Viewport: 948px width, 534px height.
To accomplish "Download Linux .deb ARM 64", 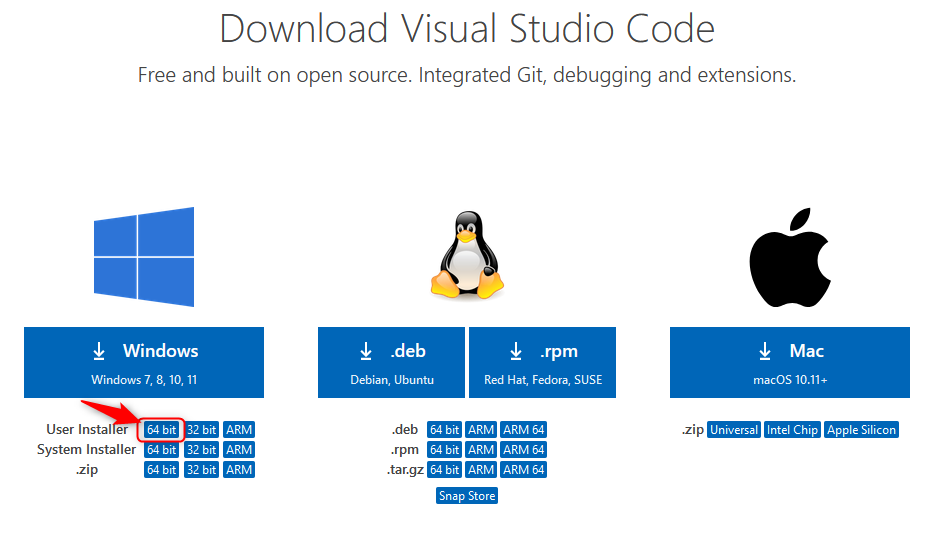I will pyautogui.click(x=524, y=429).
